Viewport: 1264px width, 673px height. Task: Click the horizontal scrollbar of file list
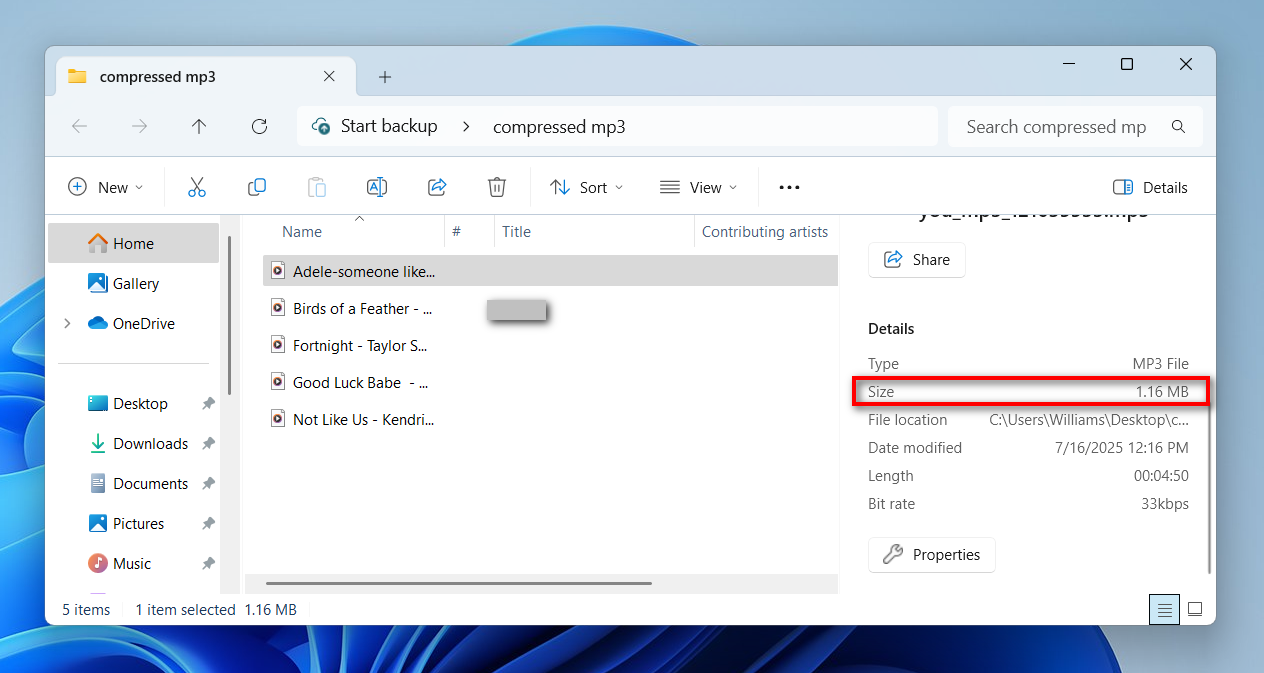pos(459,583)
